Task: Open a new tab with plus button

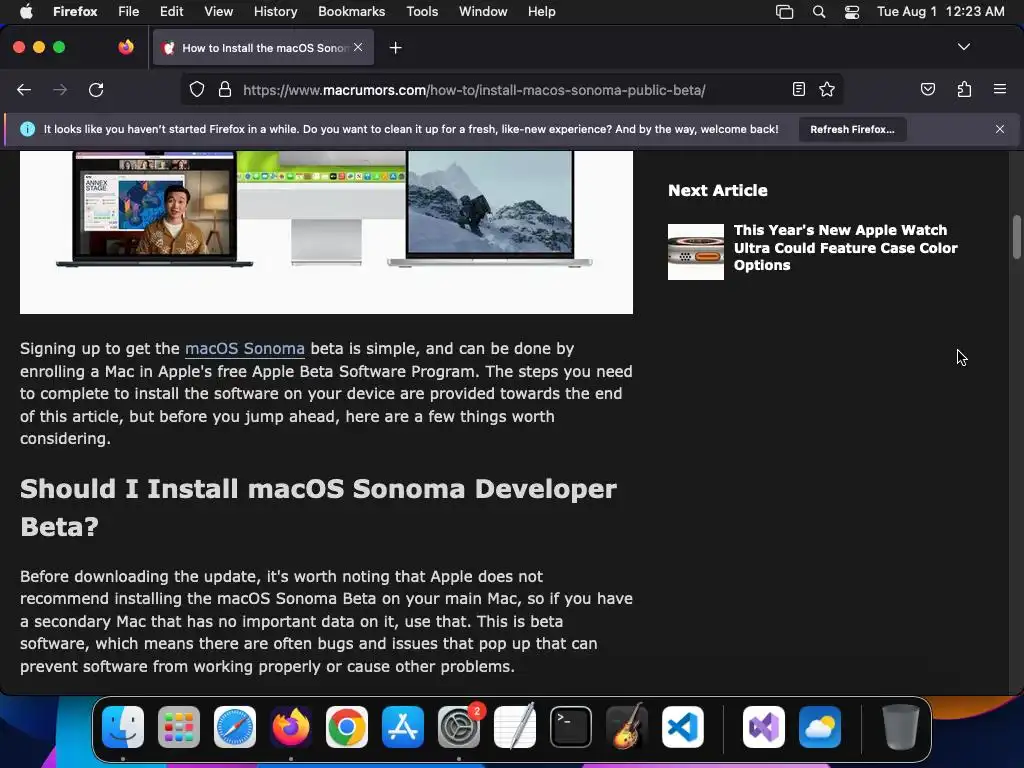Action: (x=395, y=48)
